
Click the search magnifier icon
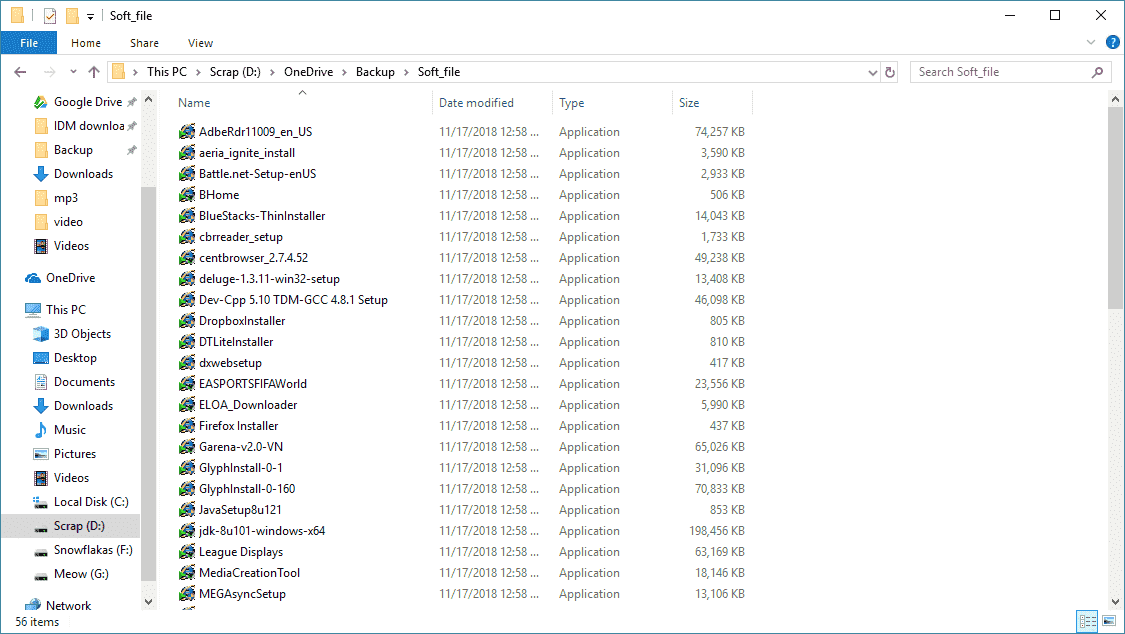pos(1098,72)
